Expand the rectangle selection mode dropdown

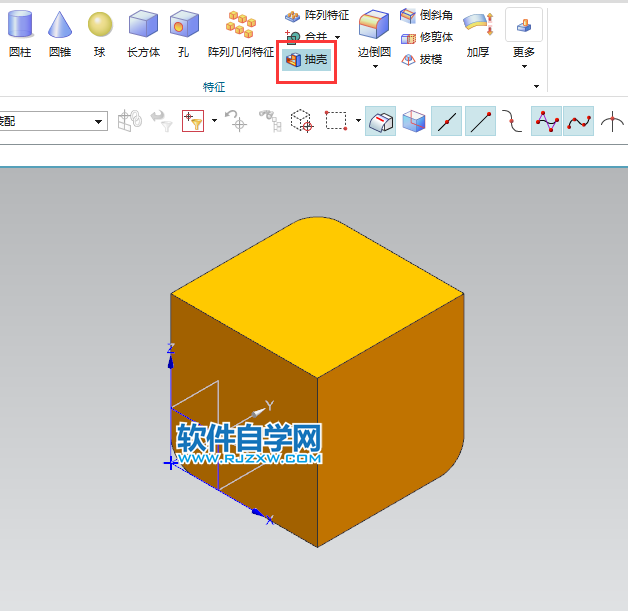(x=358, y=122)
